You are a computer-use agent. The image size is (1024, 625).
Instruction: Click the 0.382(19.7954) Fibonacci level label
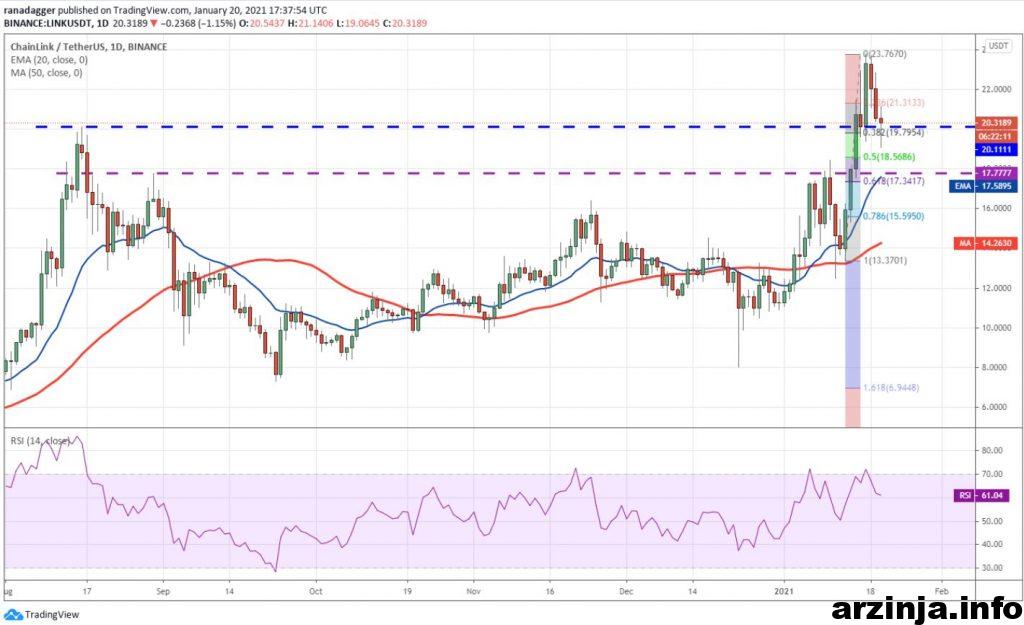click(893, 133)
